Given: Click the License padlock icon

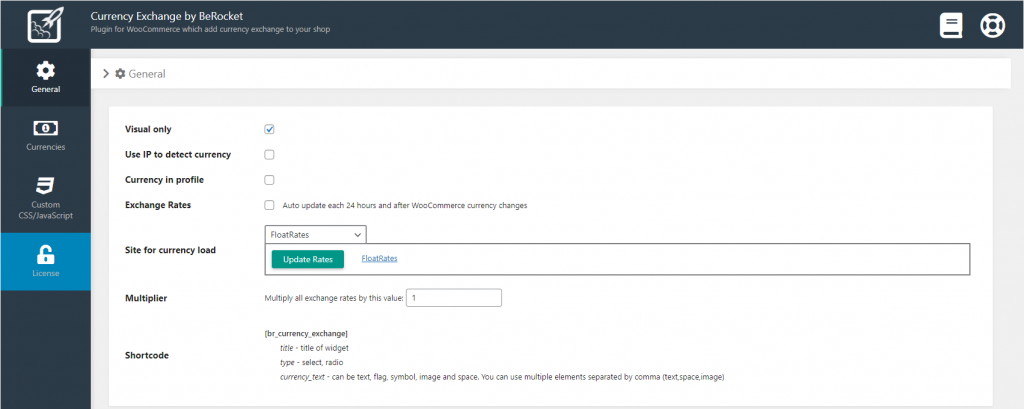Looking at the screenshot, I should 45,254.
